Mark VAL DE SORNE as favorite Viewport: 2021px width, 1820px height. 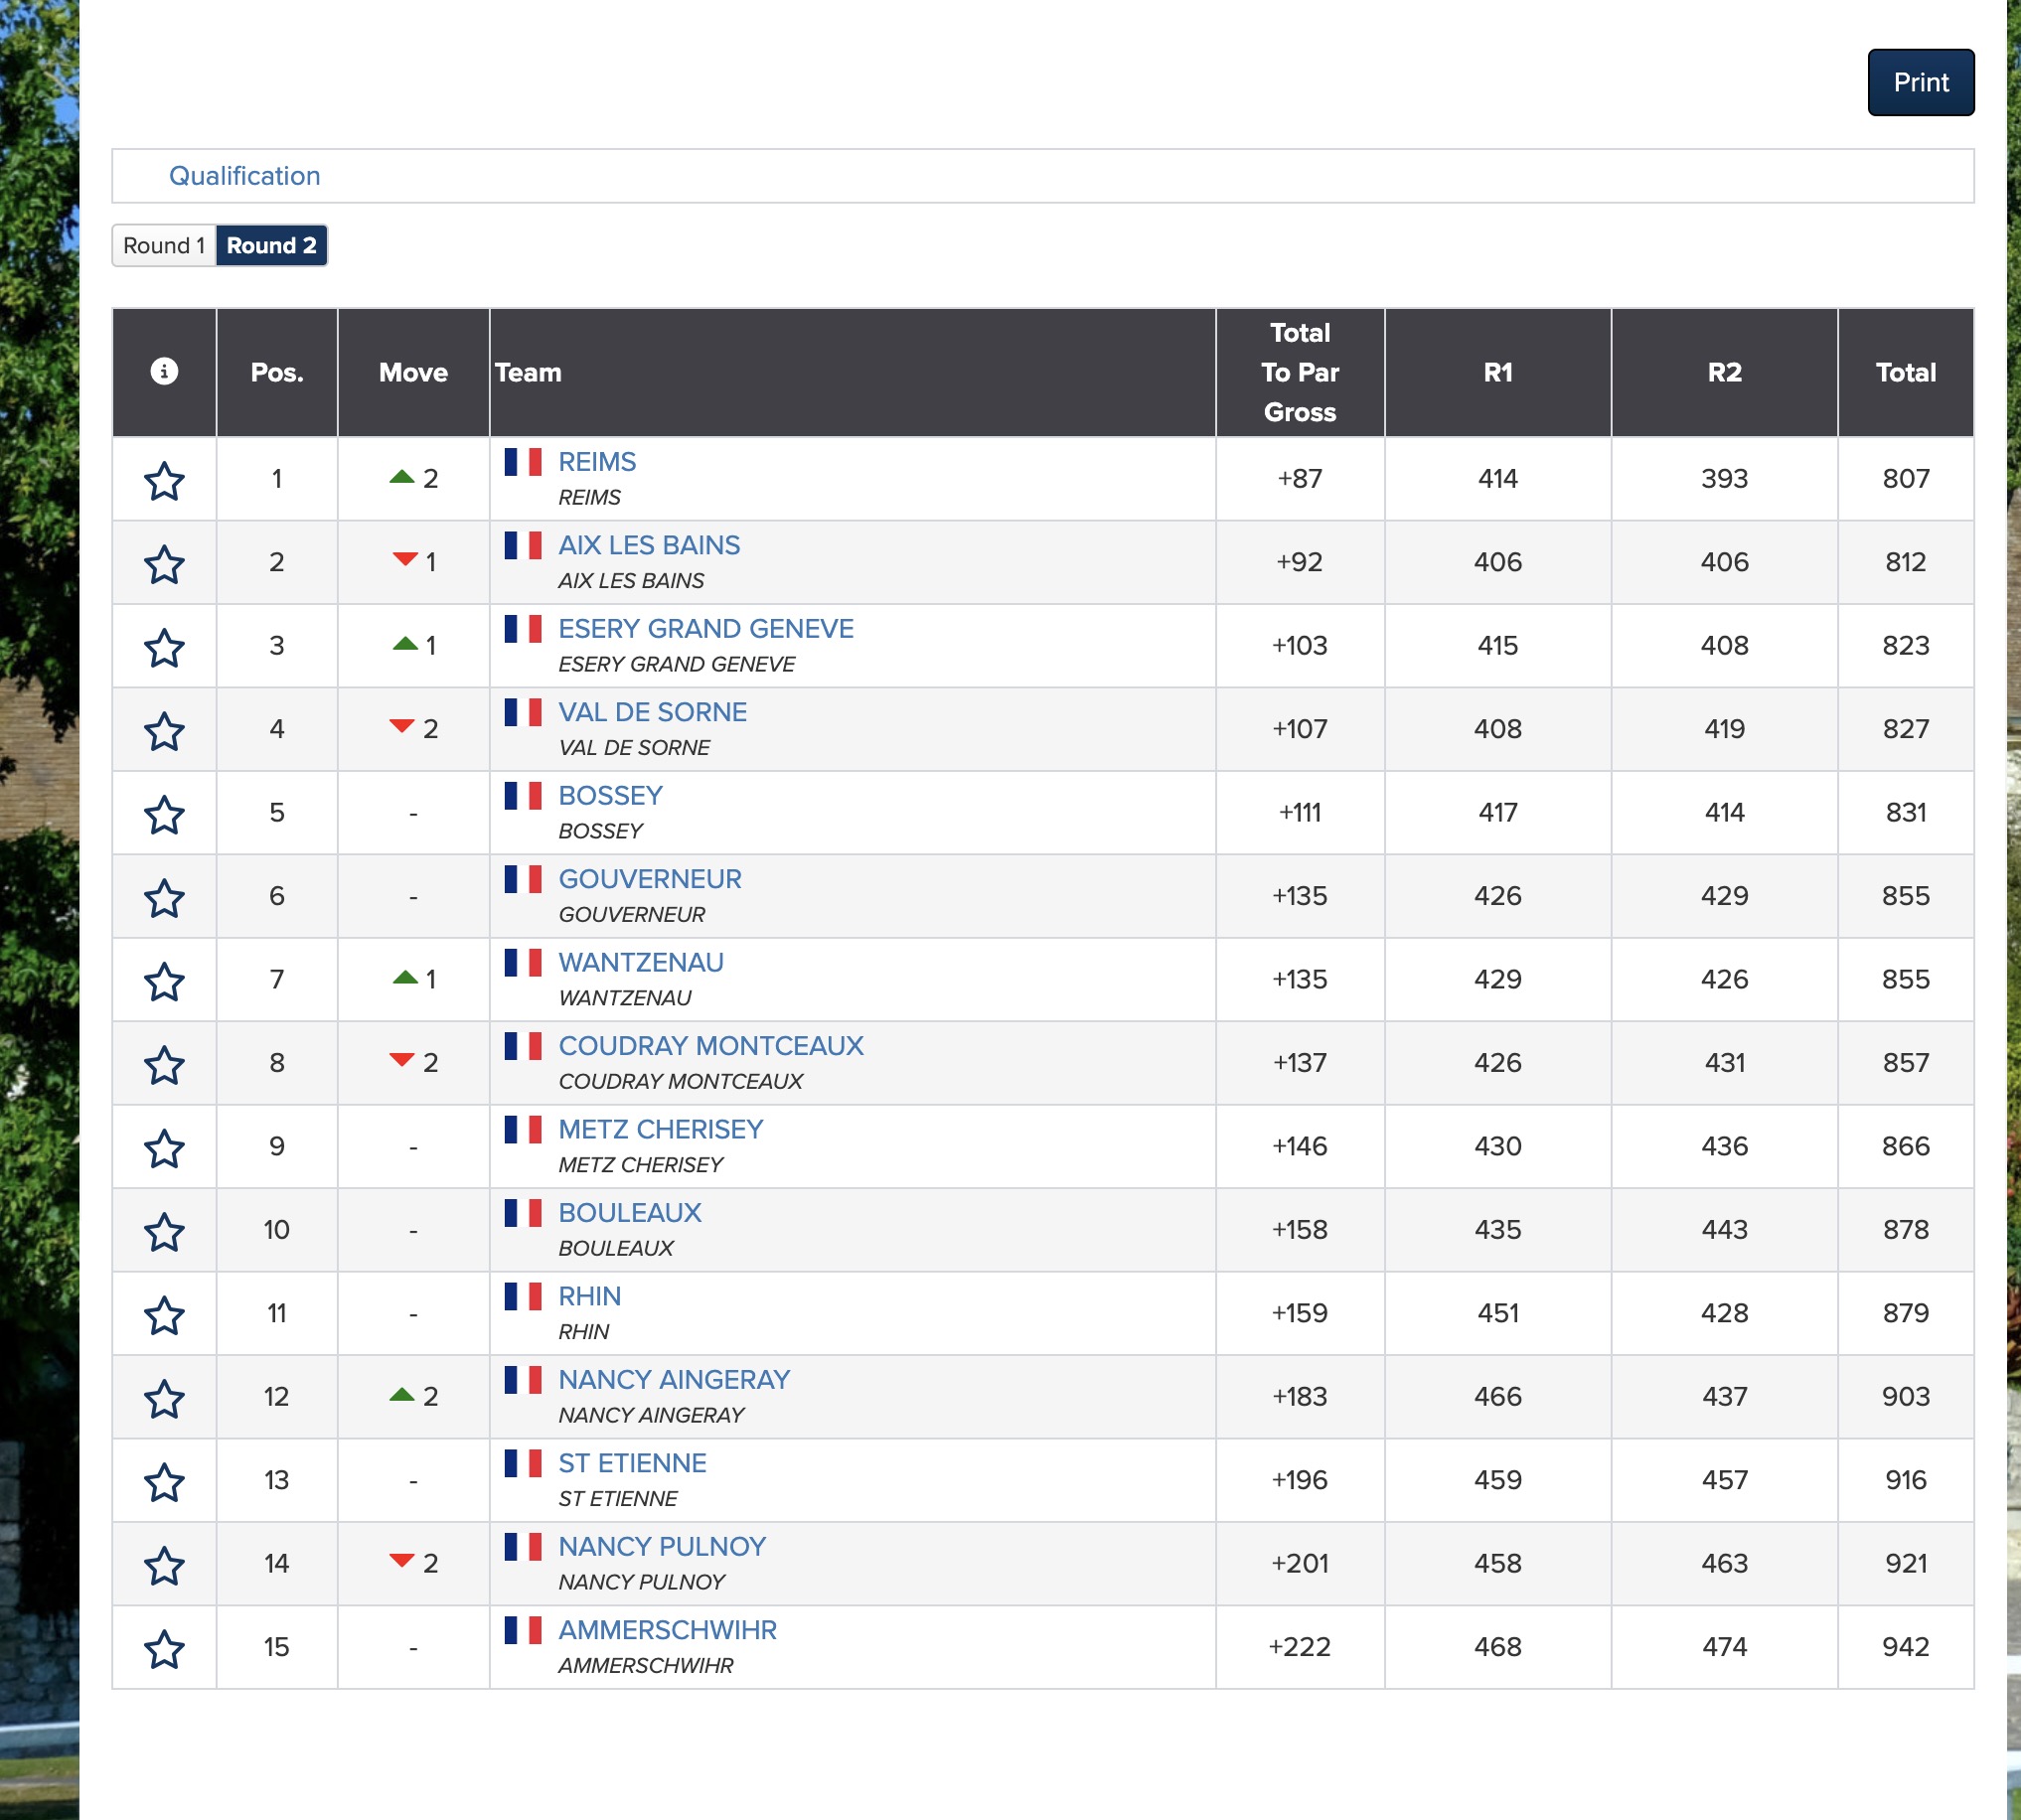pos(164,732)
